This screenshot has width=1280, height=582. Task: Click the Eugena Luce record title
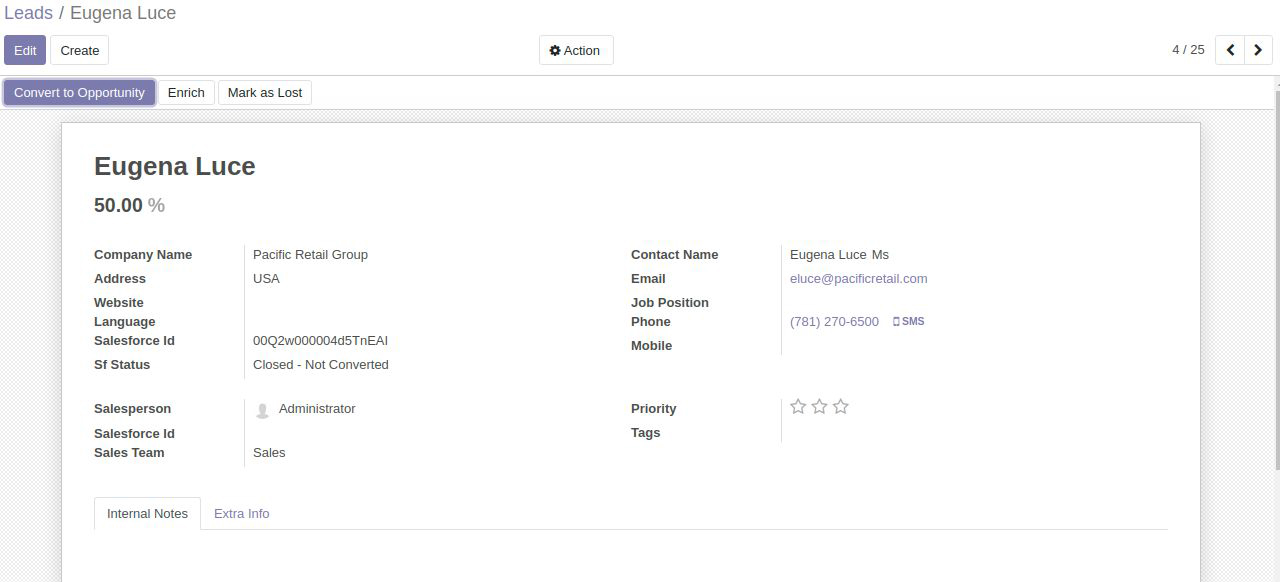pyautogui.click(x=175, y=166)
